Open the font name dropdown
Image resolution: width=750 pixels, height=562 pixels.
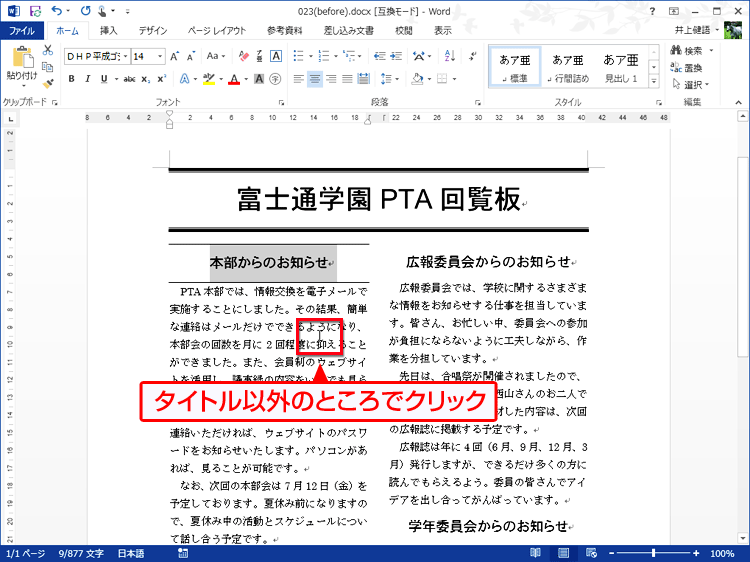tap(126, 56)
